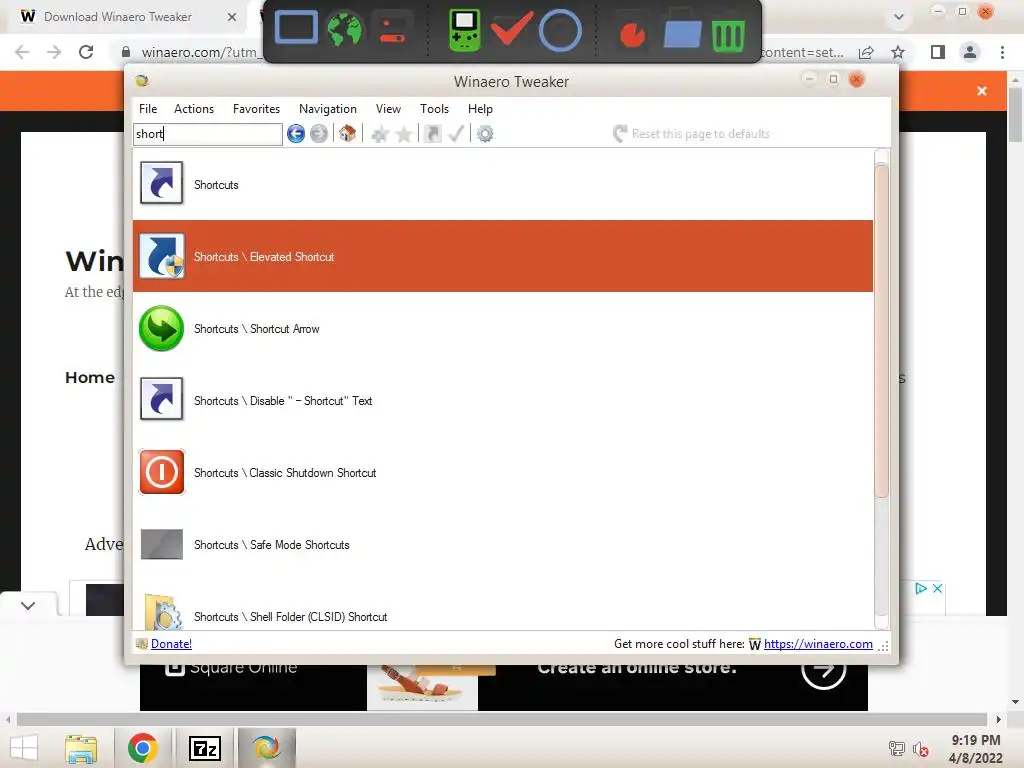Select Shortcuts \ Shell Folder (CLSID) Shortcut text
This screenshot has width=1024, height=768.
[291, 616]
